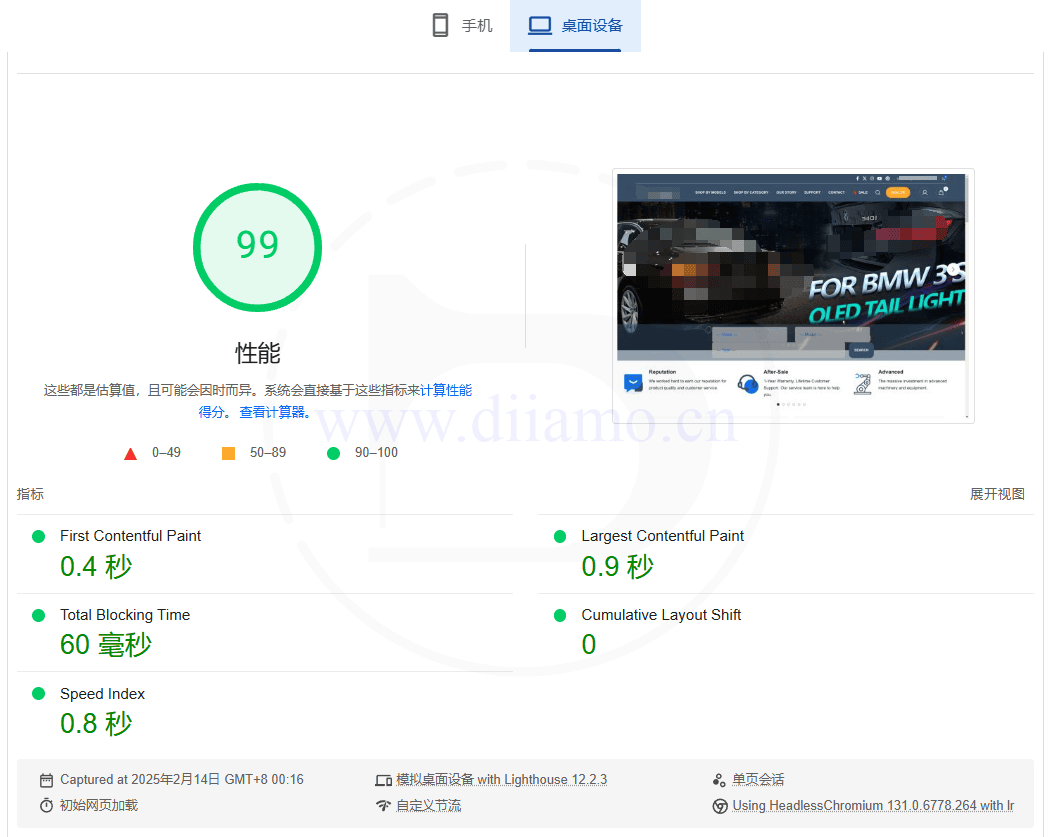Image resolution: width=1052 pixels, height=837 pixels.
Task: Click the green 90–100 legend circle
Action: pyautogui.click(x=334, y=453)
